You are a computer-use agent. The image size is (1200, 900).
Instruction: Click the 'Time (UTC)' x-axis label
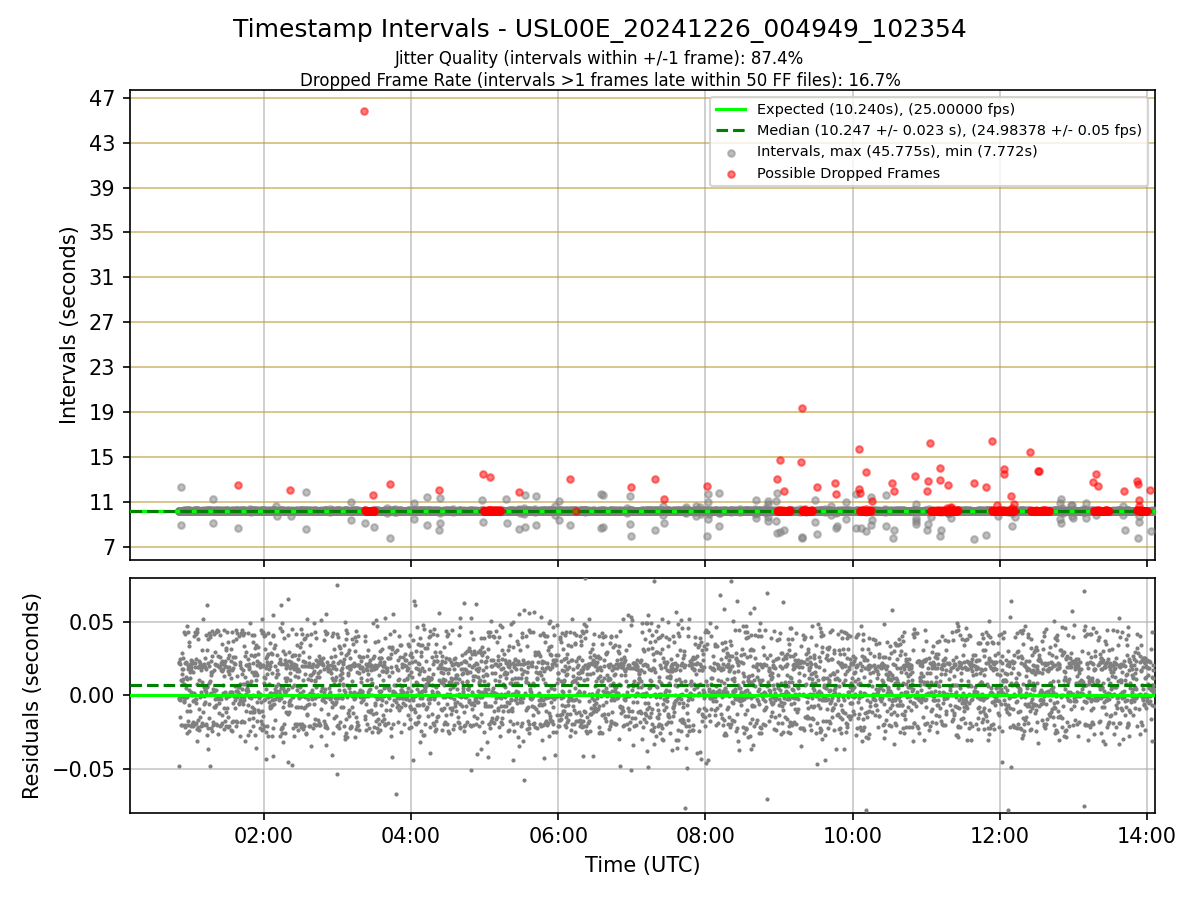coord(642,865)
